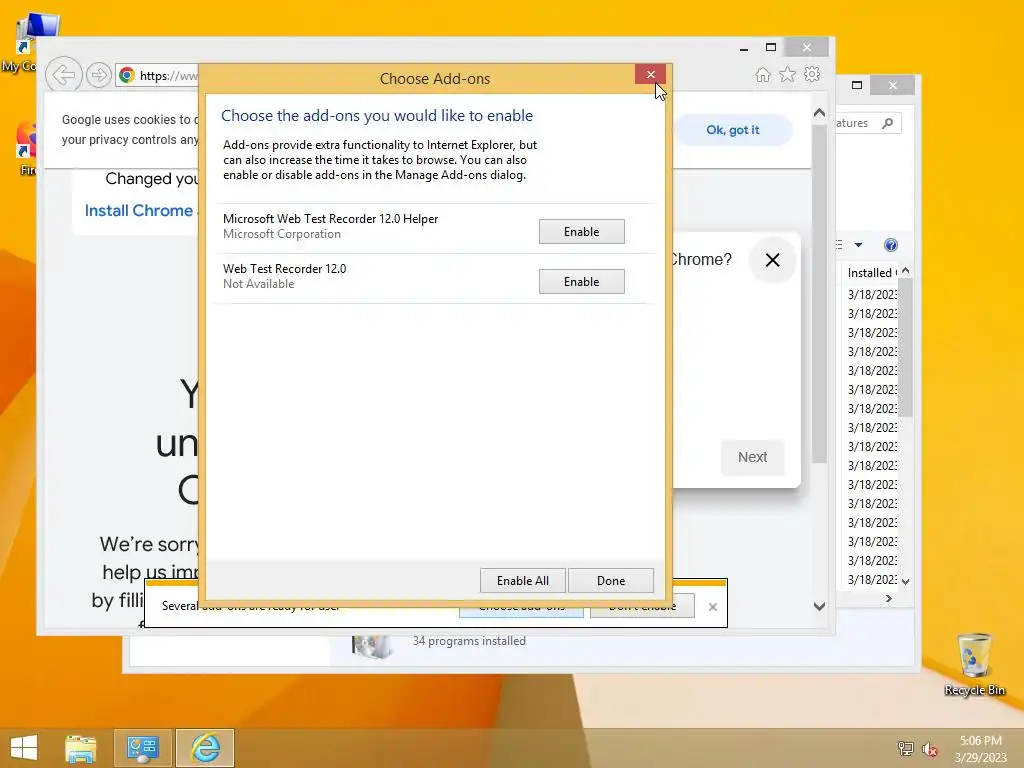Open view options dropdown in Programs window
This screenshot has height=768, width=1024.
pyautogui.click(x=858, y=245)
